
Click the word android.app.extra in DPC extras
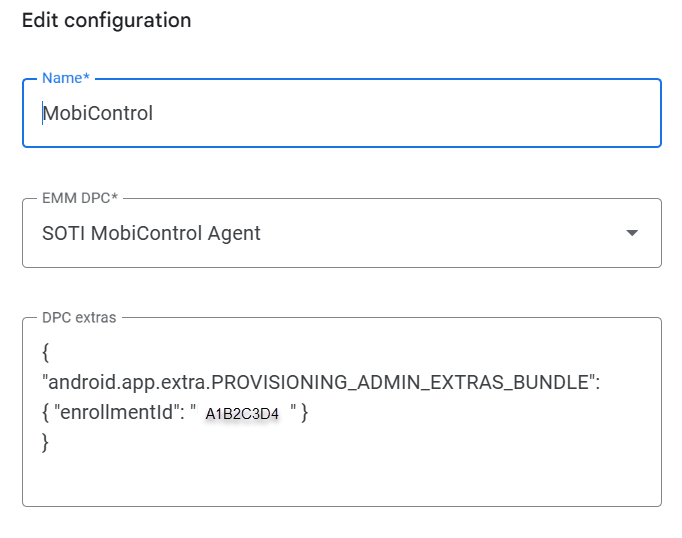tap(126, 382)
